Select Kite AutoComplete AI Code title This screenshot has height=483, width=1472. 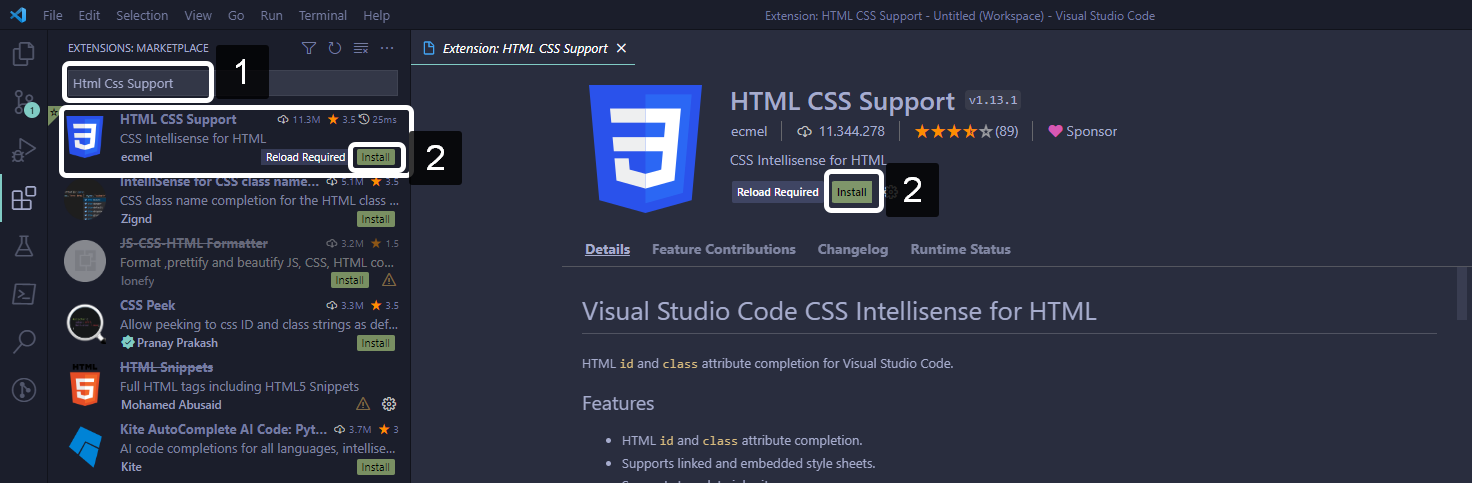224,429
